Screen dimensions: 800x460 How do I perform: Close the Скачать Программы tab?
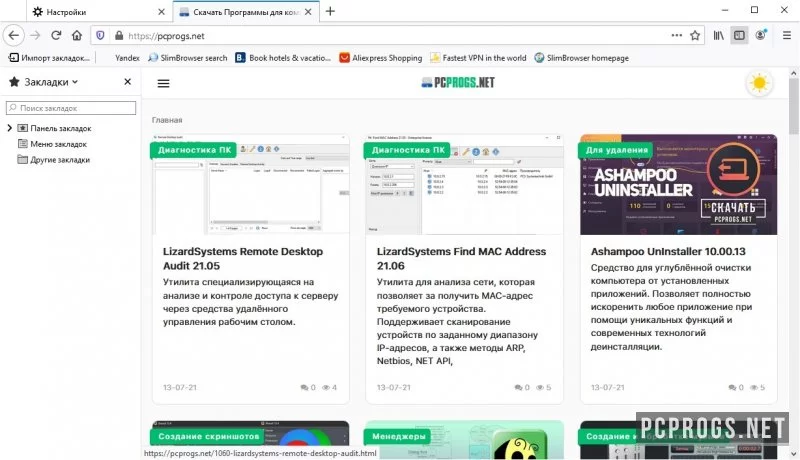[308, 12]
